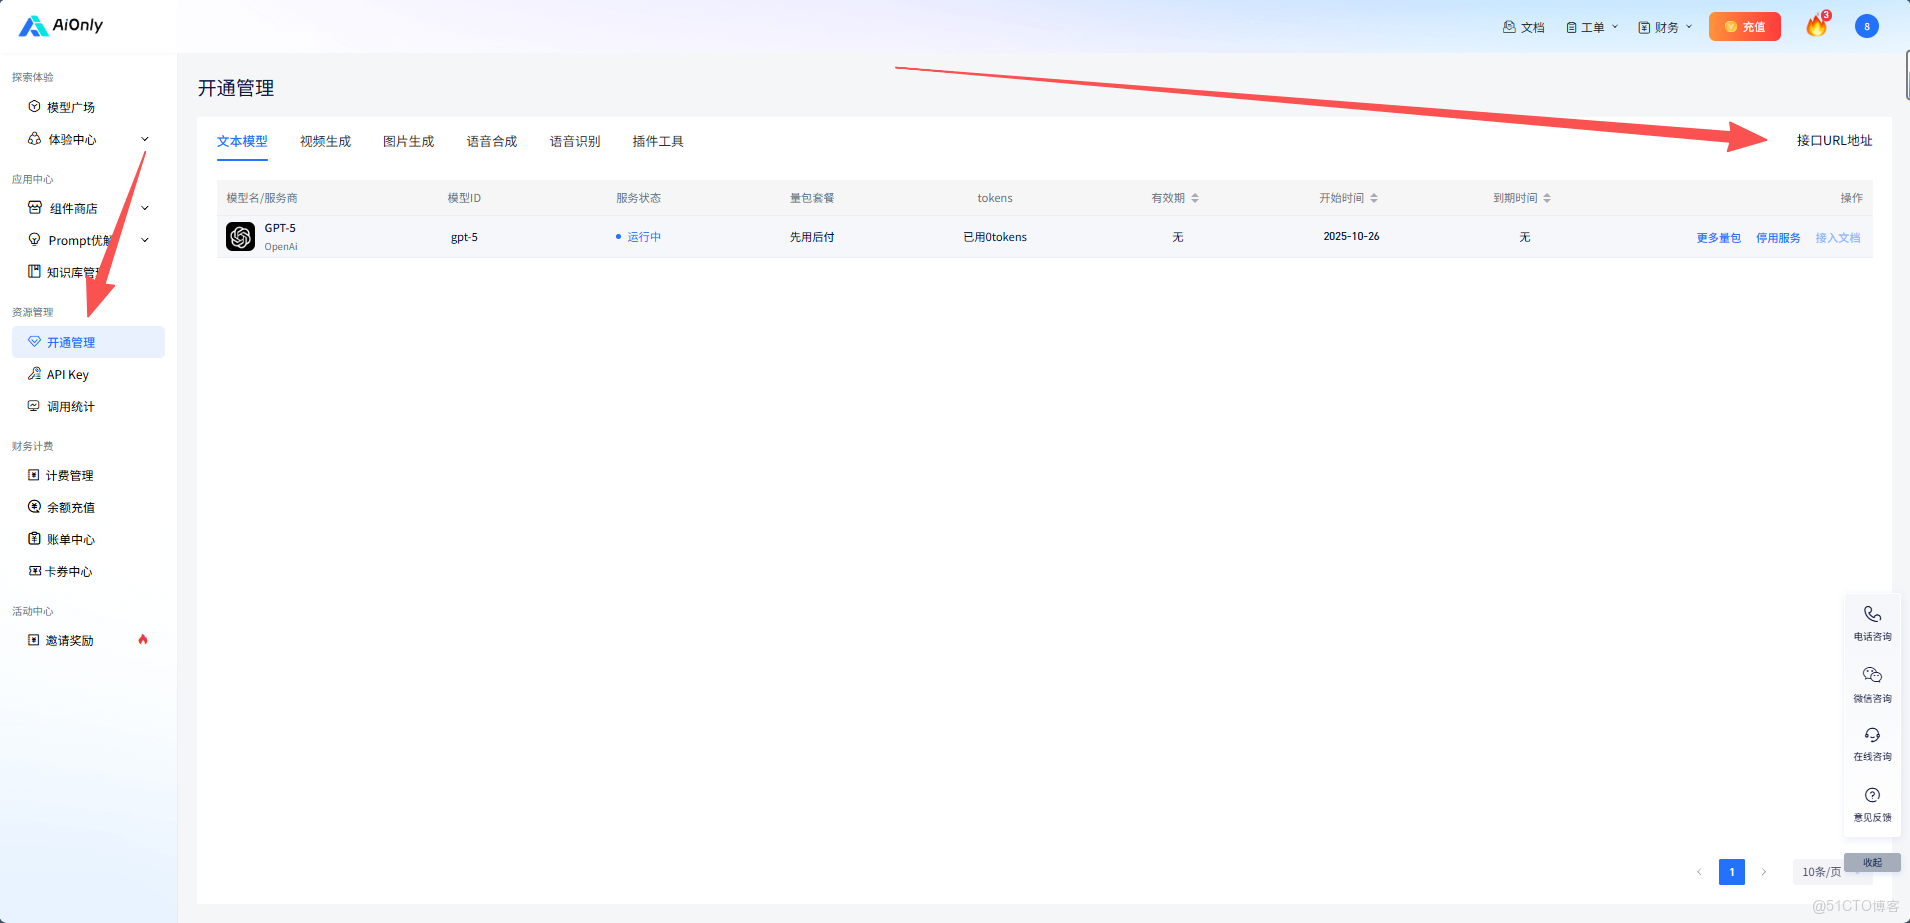This screenshot has width=1910, height=923.
Task: Open the API Key page
Action: tap(68, 374)
